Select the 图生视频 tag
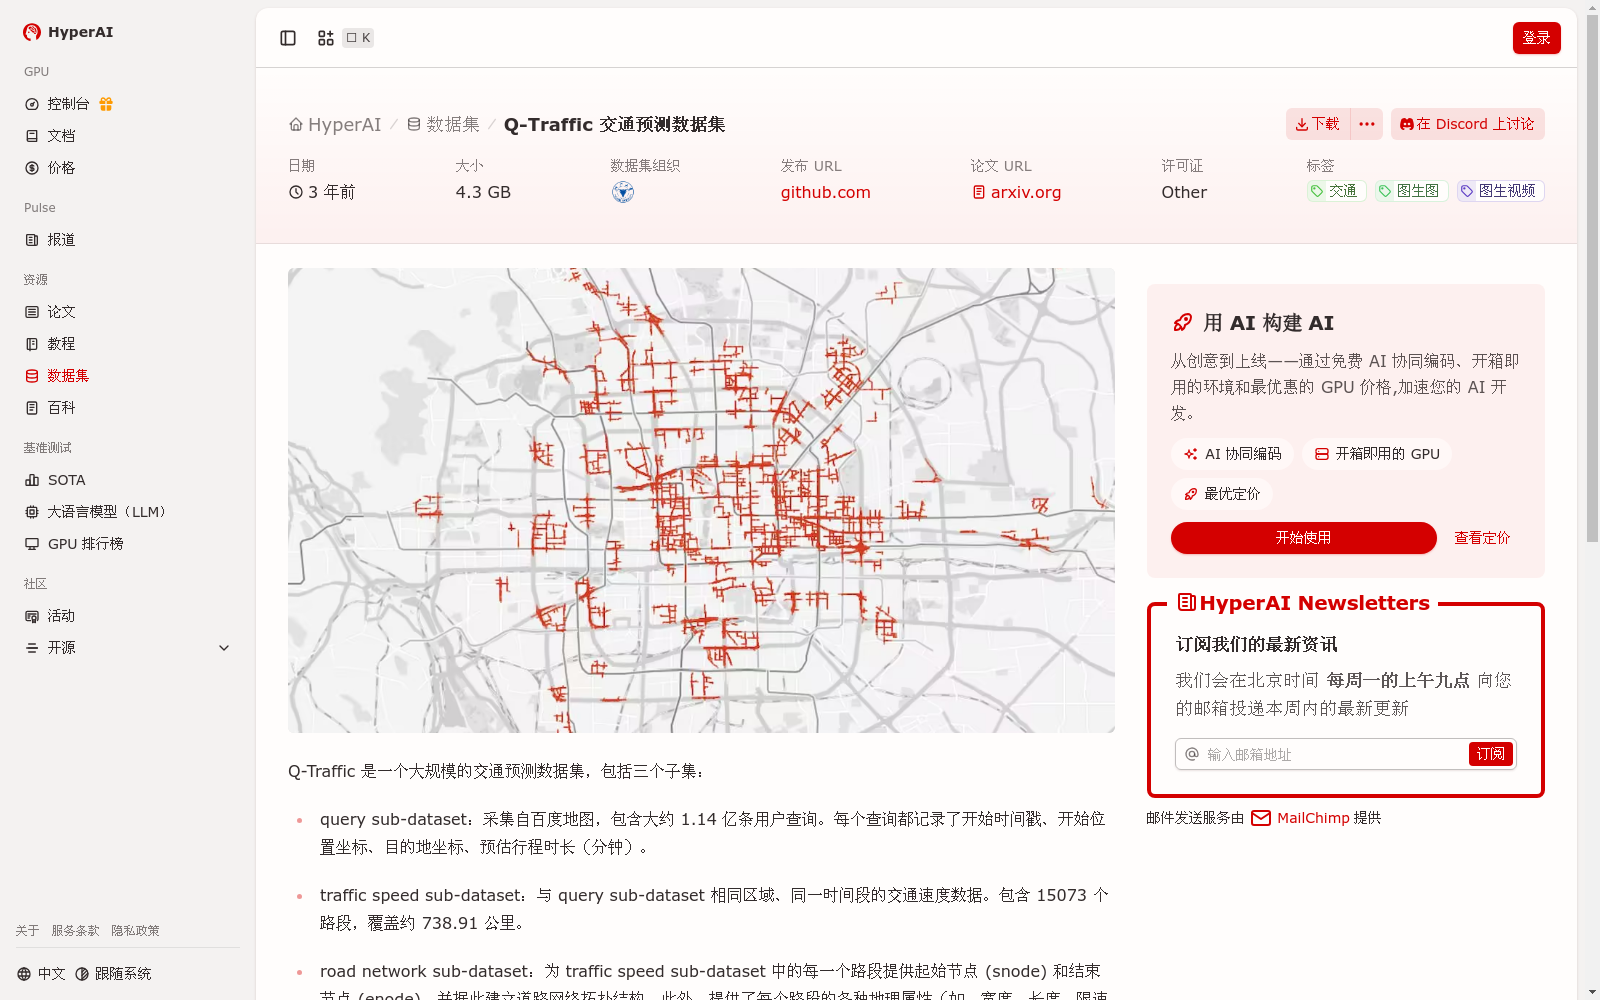This screenshot has width=1600, height=1000. (1500, 191)
